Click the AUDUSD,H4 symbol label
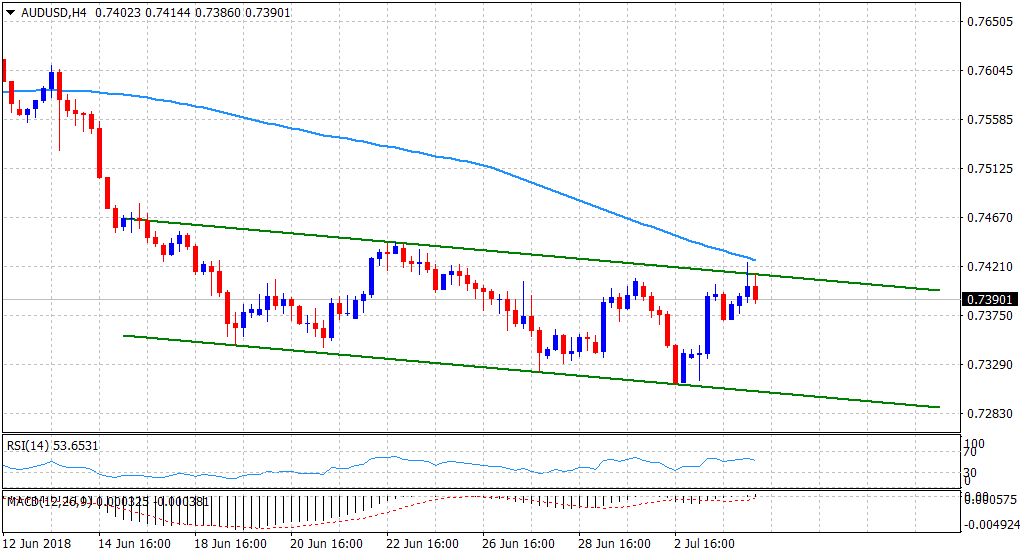 click(x=50, y=13)
